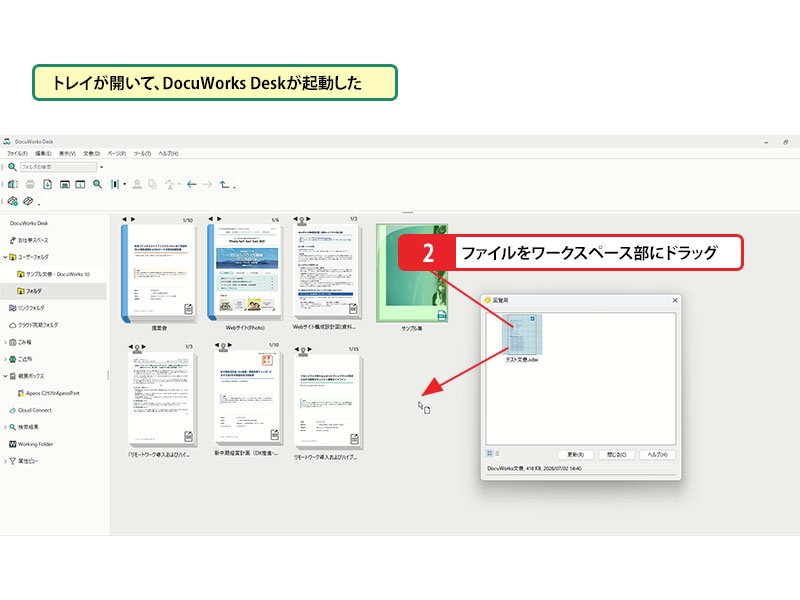Close the tray window with X
Viewport: 800px width, 600px height.
click(x=675, y=301)
